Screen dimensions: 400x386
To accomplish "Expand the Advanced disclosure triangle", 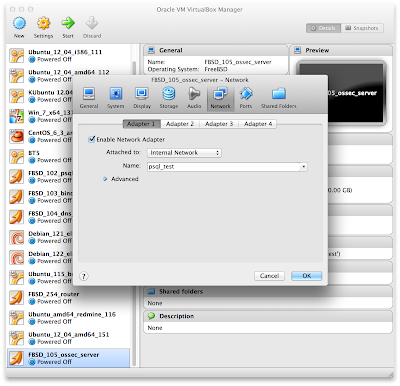I will pos(105,179).
